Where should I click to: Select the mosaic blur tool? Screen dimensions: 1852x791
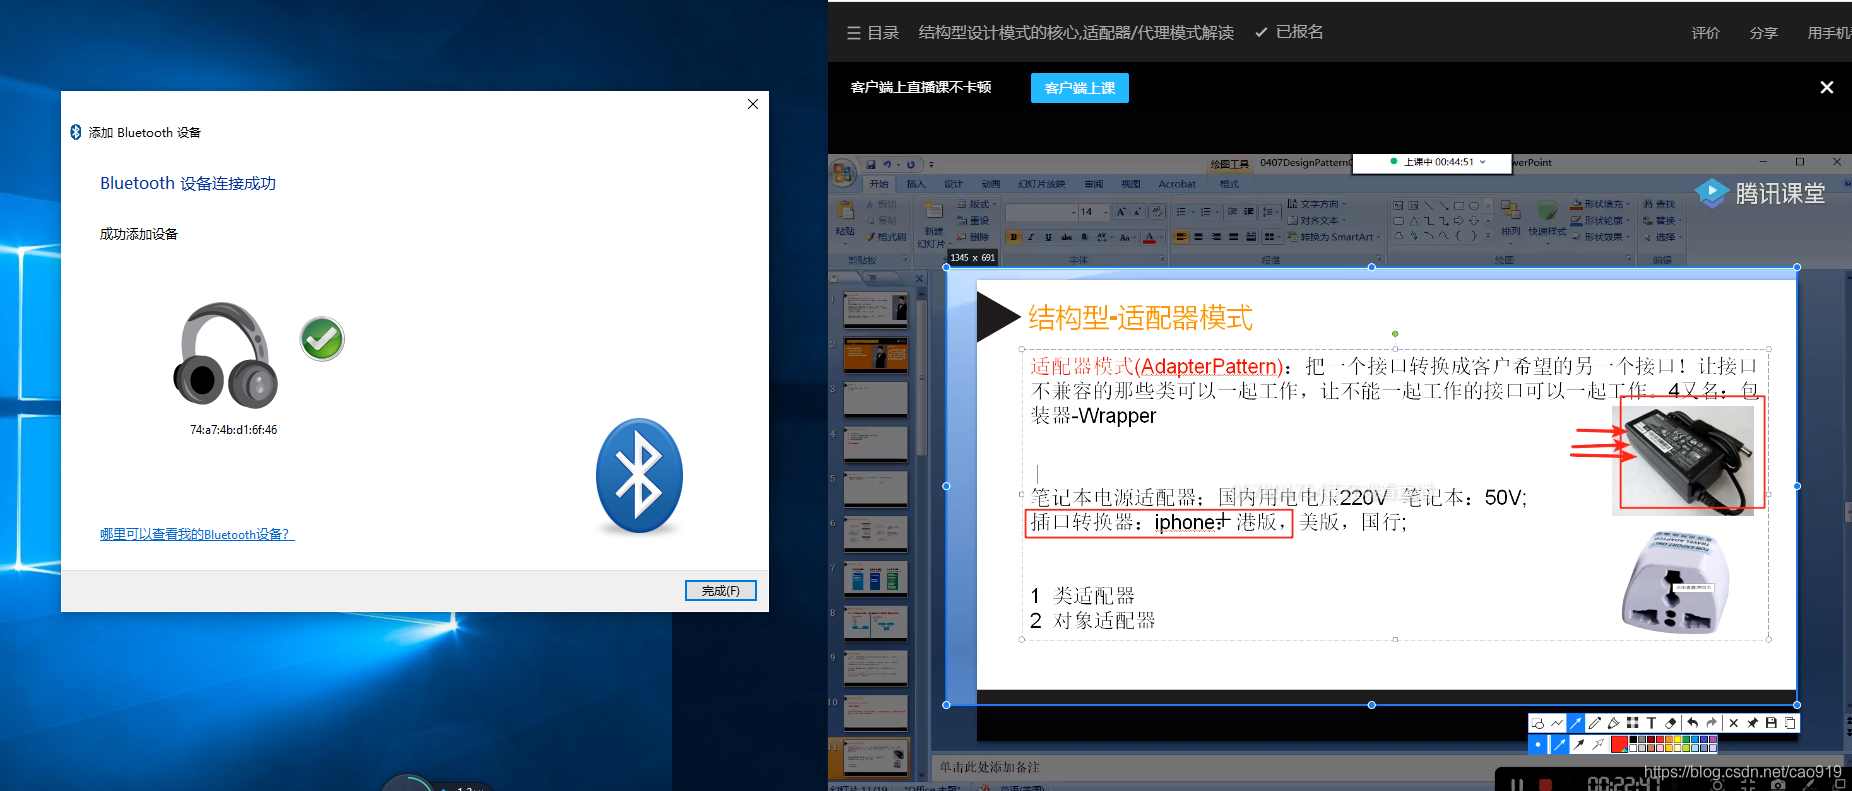[x=1632, y=723]
